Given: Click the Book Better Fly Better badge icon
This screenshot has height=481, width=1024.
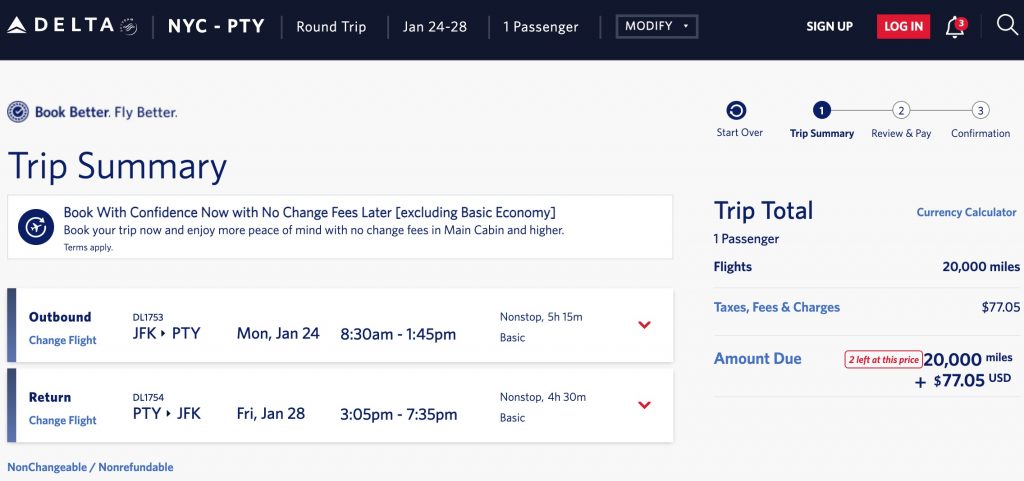Looking at the screenshot, I should [18, 112].
